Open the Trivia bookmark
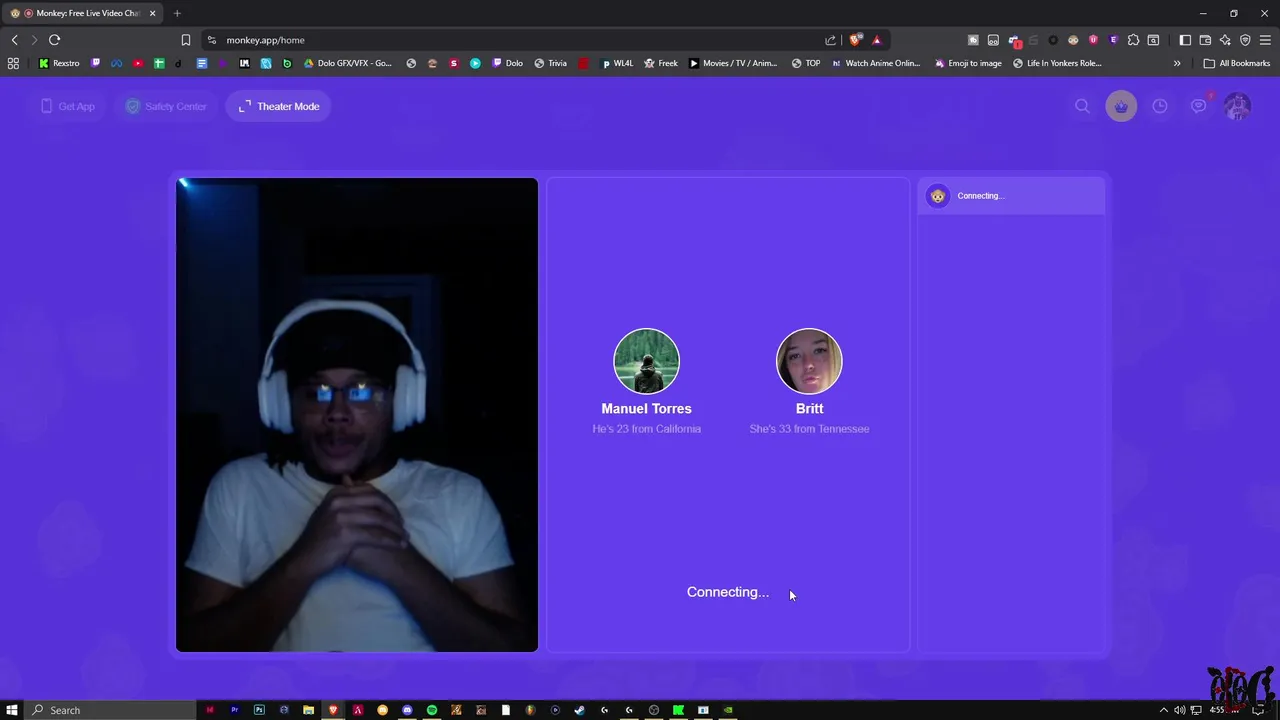Image resolution: width=1280 pixels, height=720 pixels. 550,63
